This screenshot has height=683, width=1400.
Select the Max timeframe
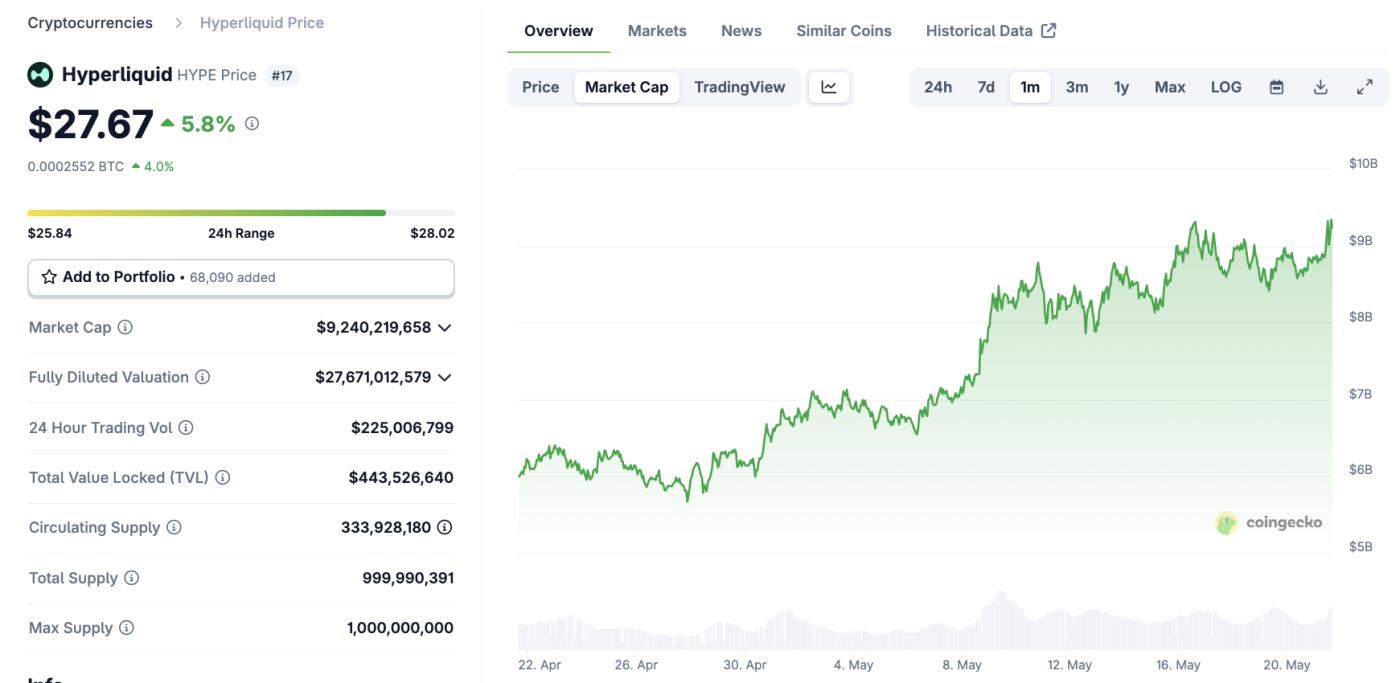(x=1169, y=87)
